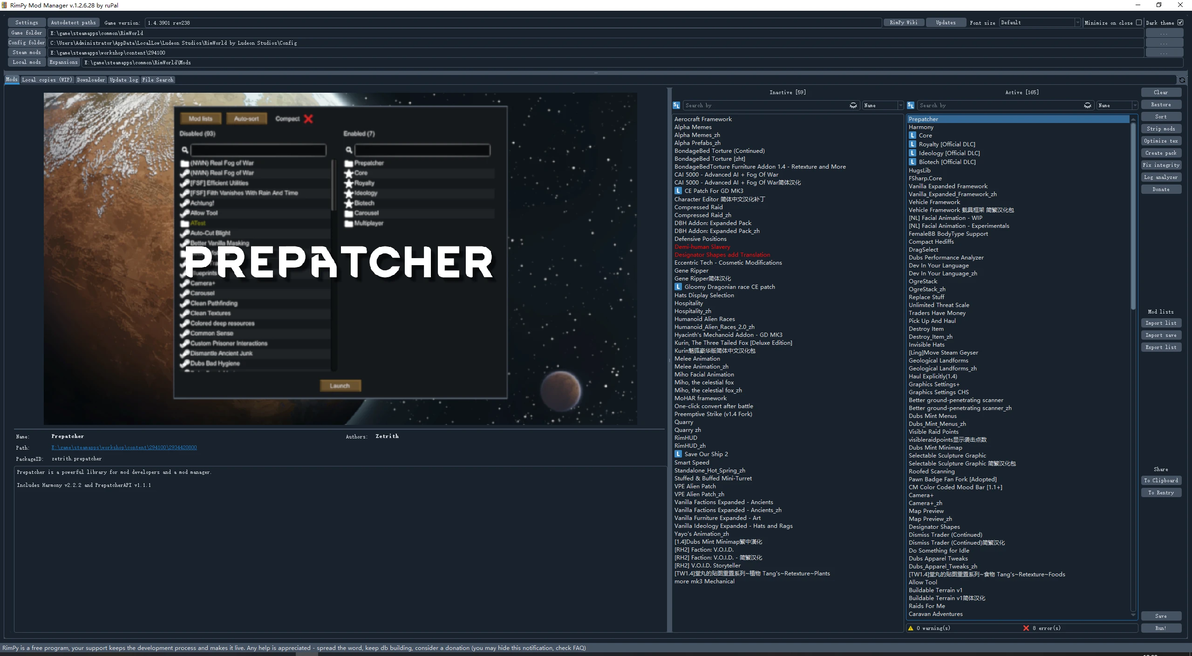Open the Font size dropdown

1040,23
